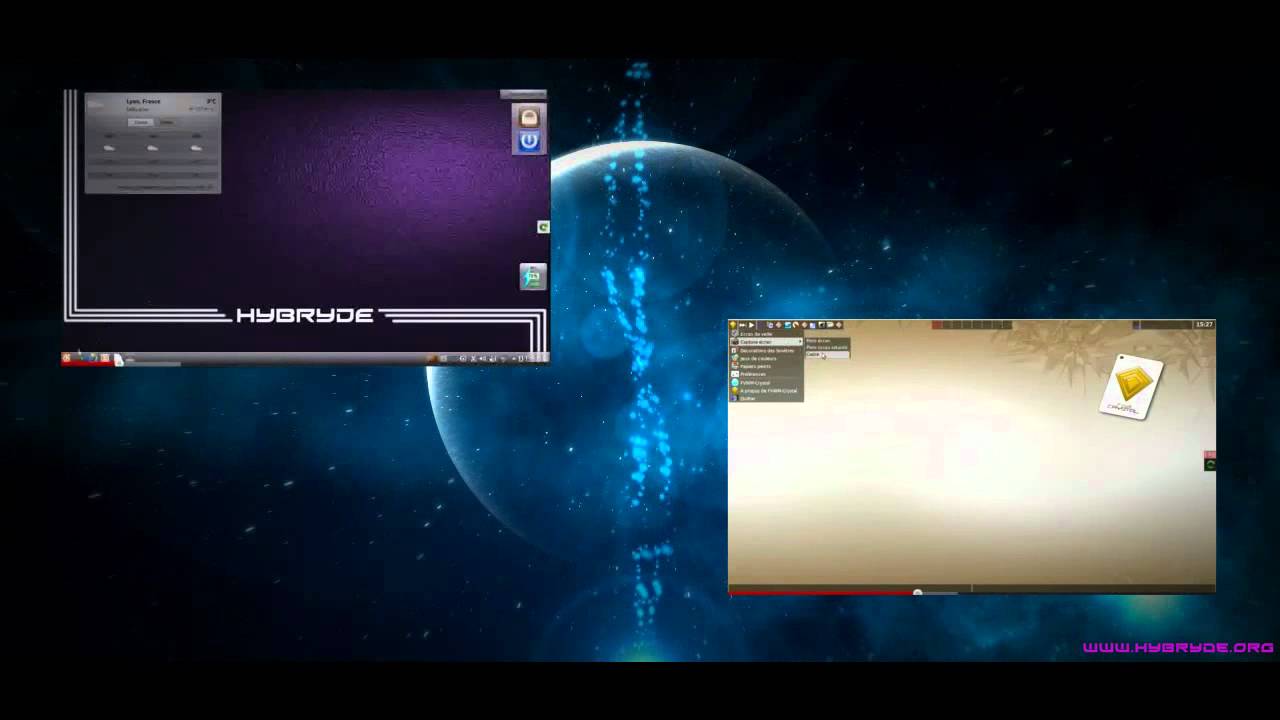1280x720 pixels.
Task: Select the 'FVWM-Crystal' menu entry
Action: point(766,382)
